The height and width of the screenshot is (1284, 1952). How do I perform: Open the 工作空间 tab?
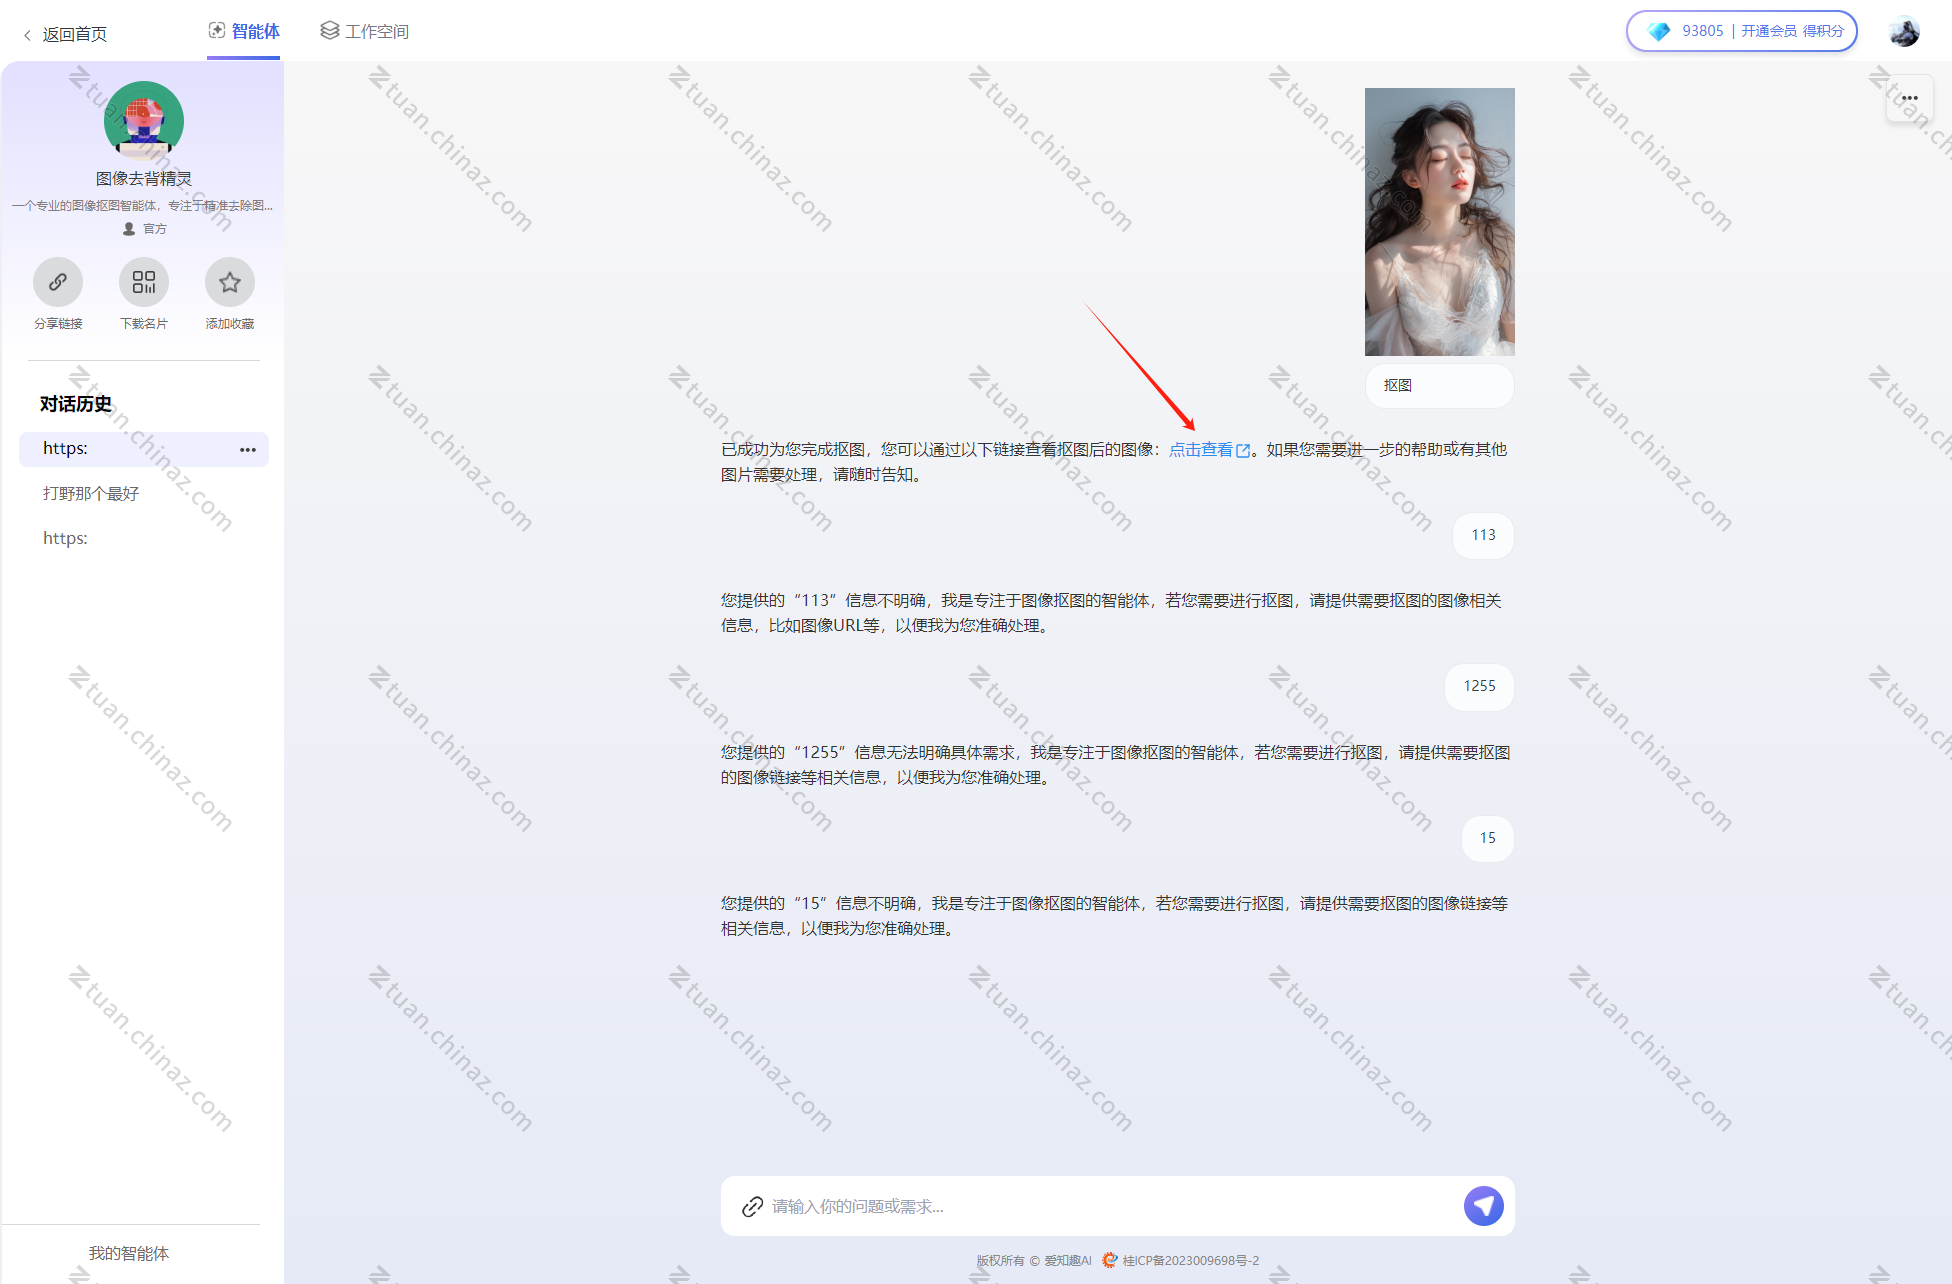tap(365, 32)
